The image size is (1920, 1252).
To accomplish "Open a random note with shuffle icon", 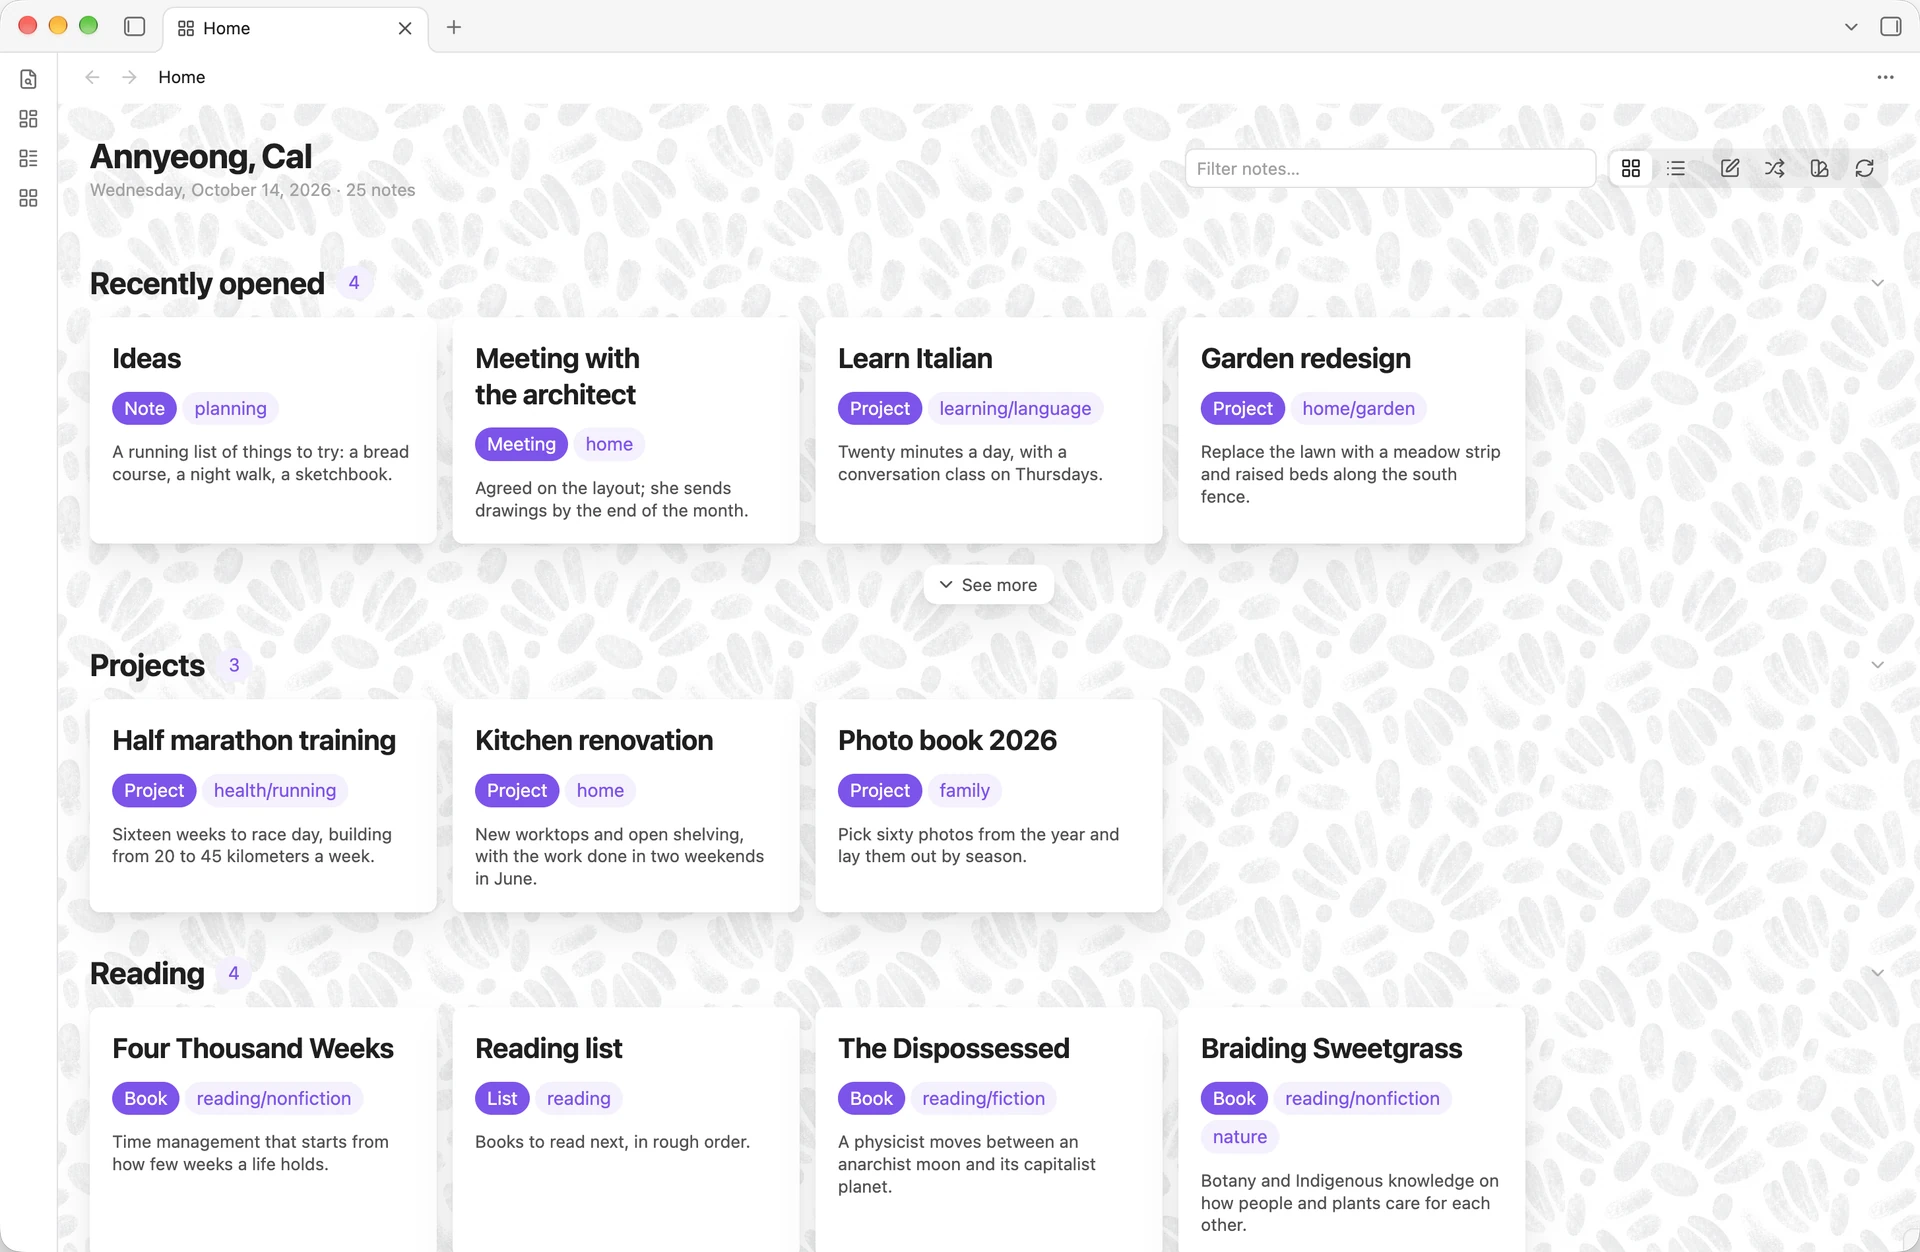I will point(1774,168).
